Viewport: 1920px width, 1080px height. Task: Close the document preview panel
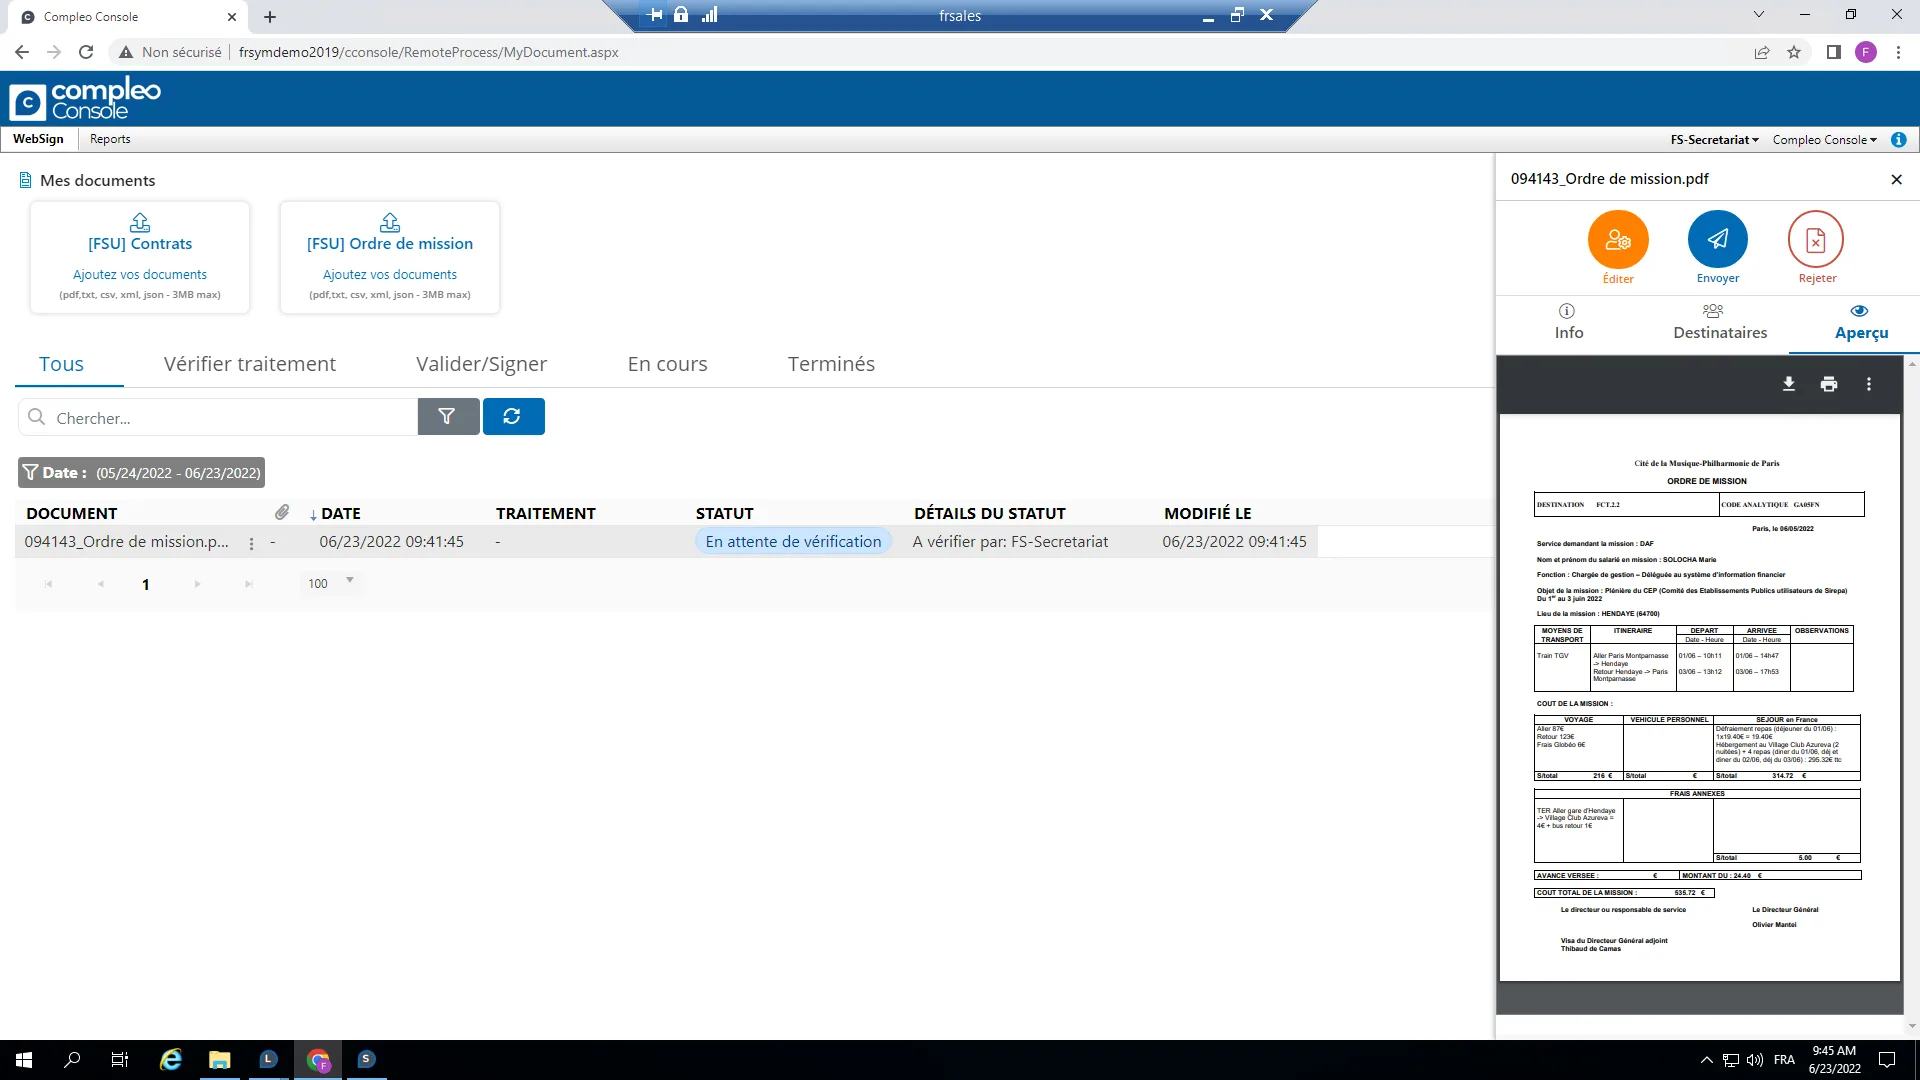coord(1896,179)
